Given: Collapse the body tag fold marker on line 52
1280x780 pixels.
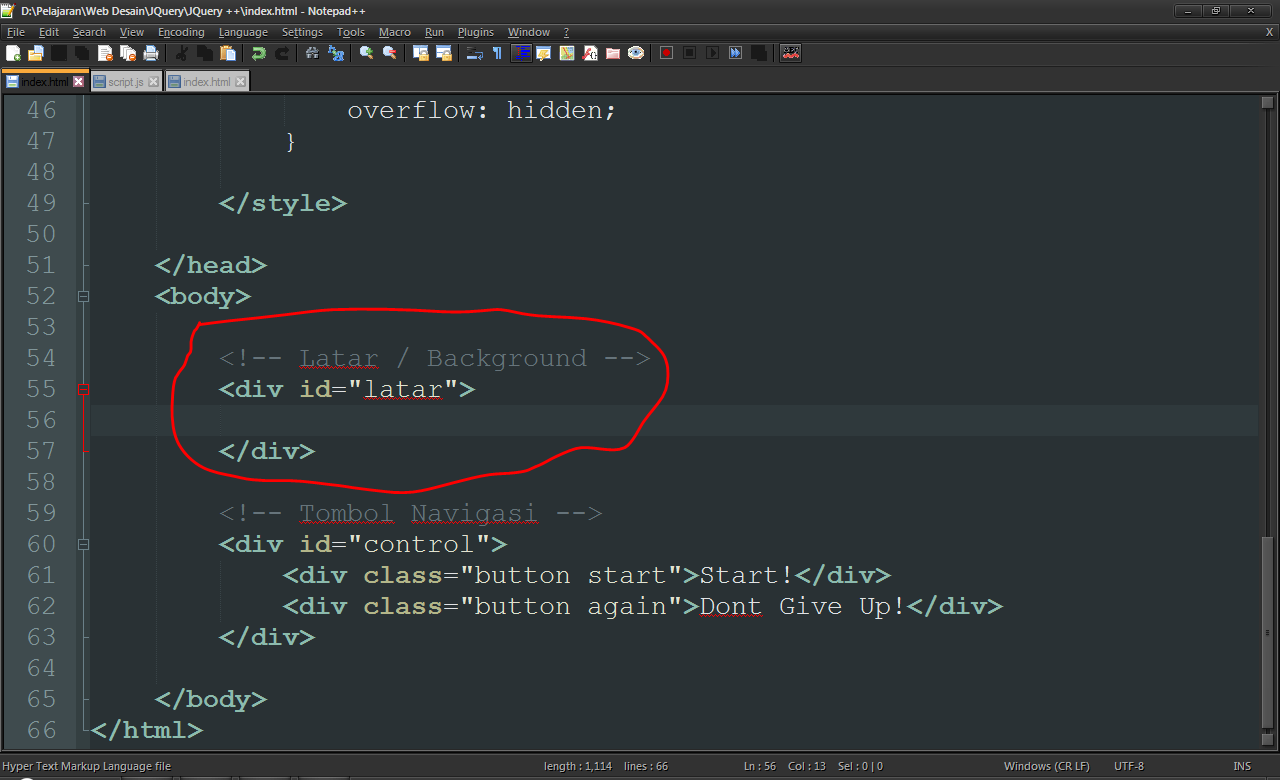Looking at the screenshot, I should point(83,297).
